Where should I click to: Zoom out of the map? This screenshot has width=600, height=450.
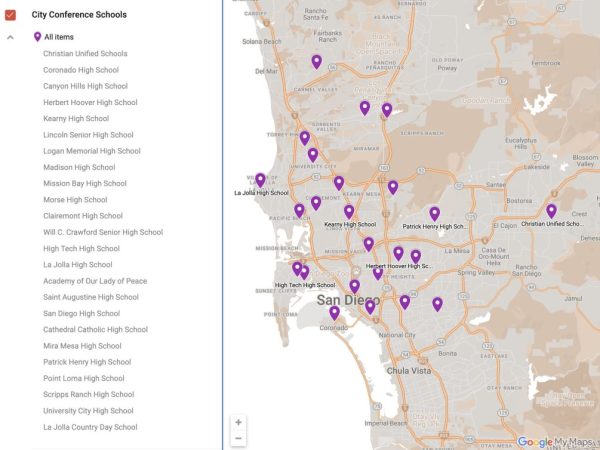[238, 438]
